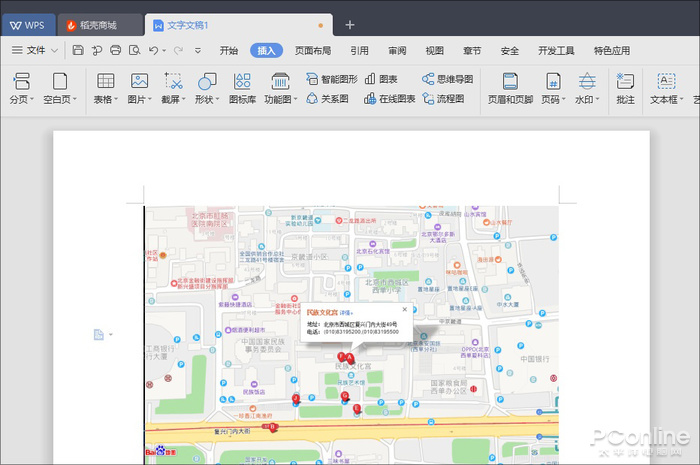700x465 pixels.
Task: Insert 在线图表 online chart
Action: point(390,99)
